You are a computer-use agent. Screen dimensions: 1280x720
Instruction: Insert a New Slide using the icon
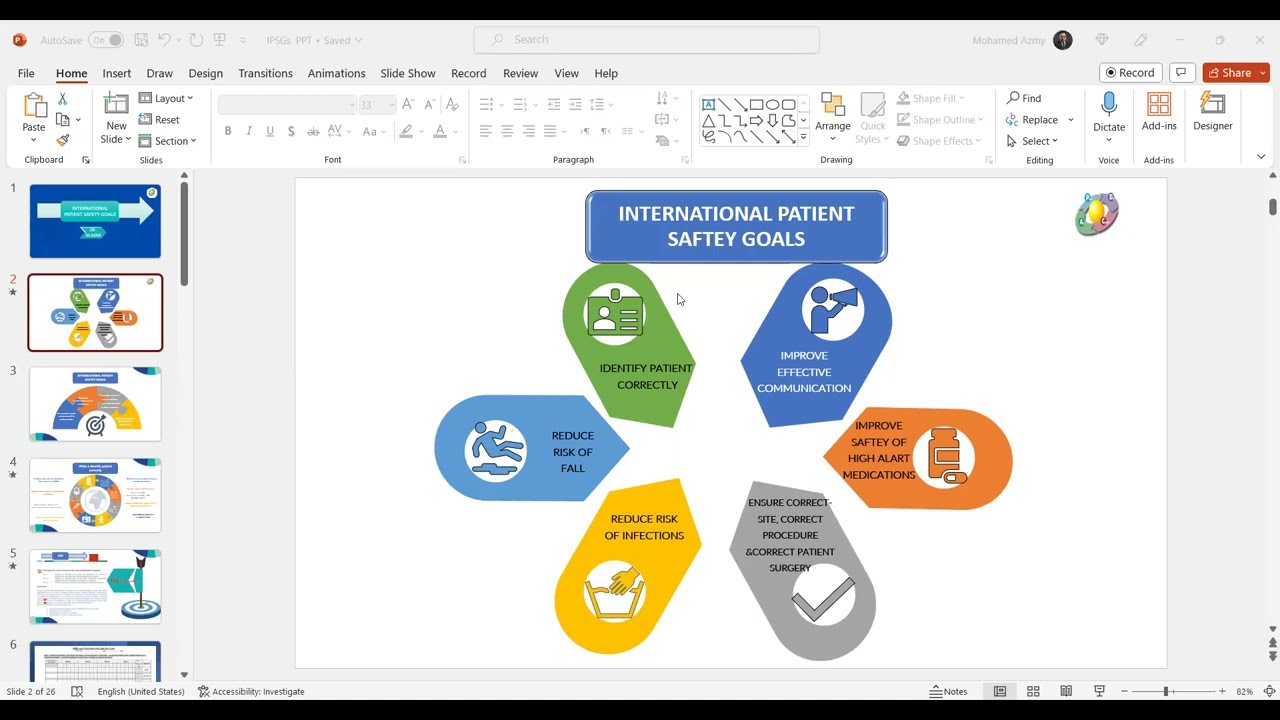click(x=116, y=106)
